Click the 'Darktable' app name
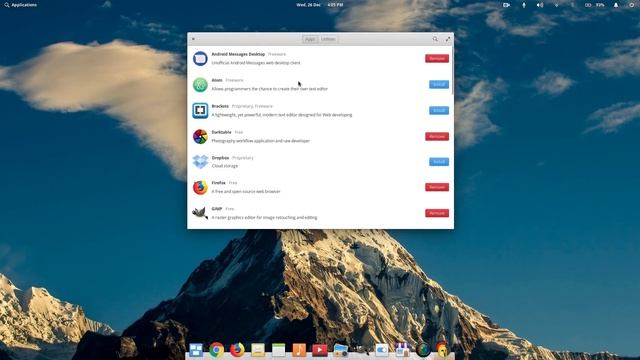 click(x=221, y=132)
